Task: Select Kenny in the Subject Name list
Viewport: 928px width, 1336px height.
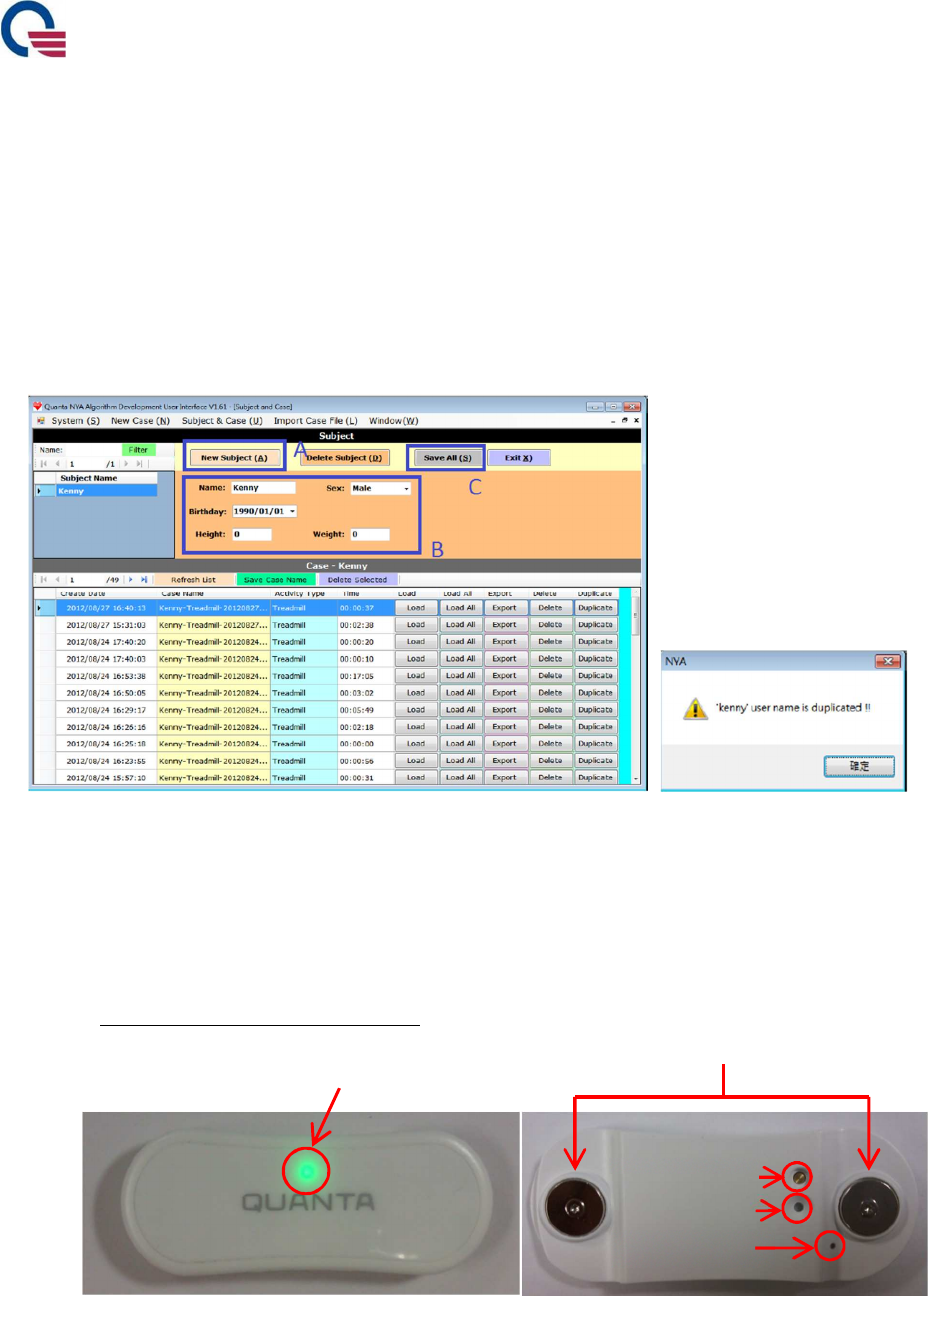Action: [x=106, y=491]
